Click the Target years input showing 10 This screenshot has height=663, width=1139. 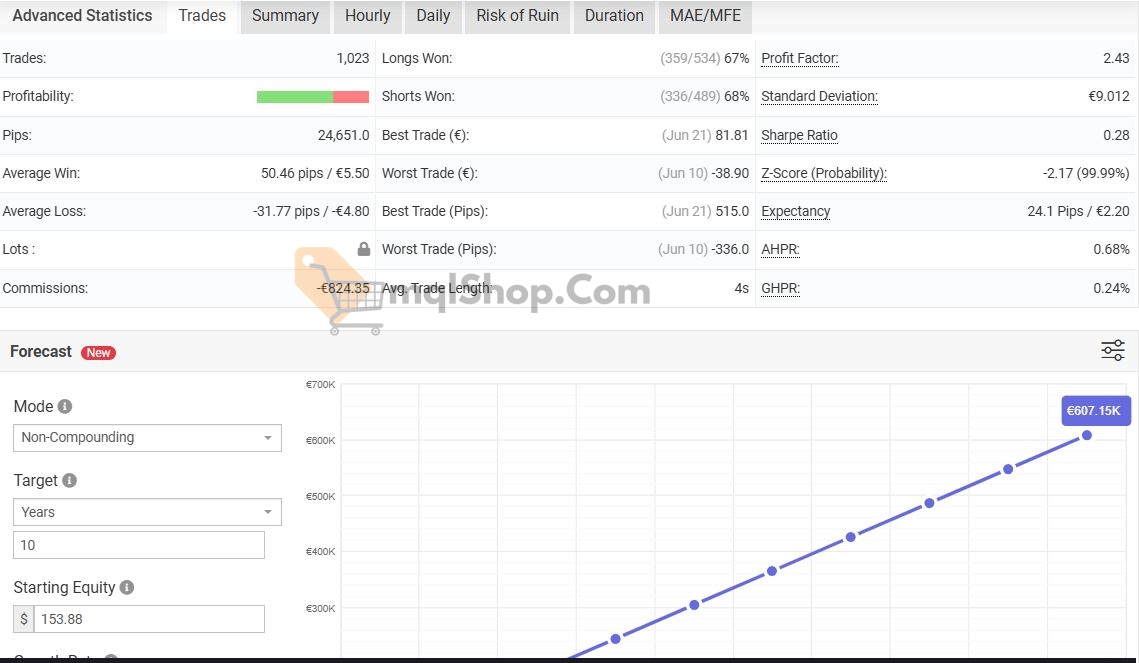(x=139, y=544)
